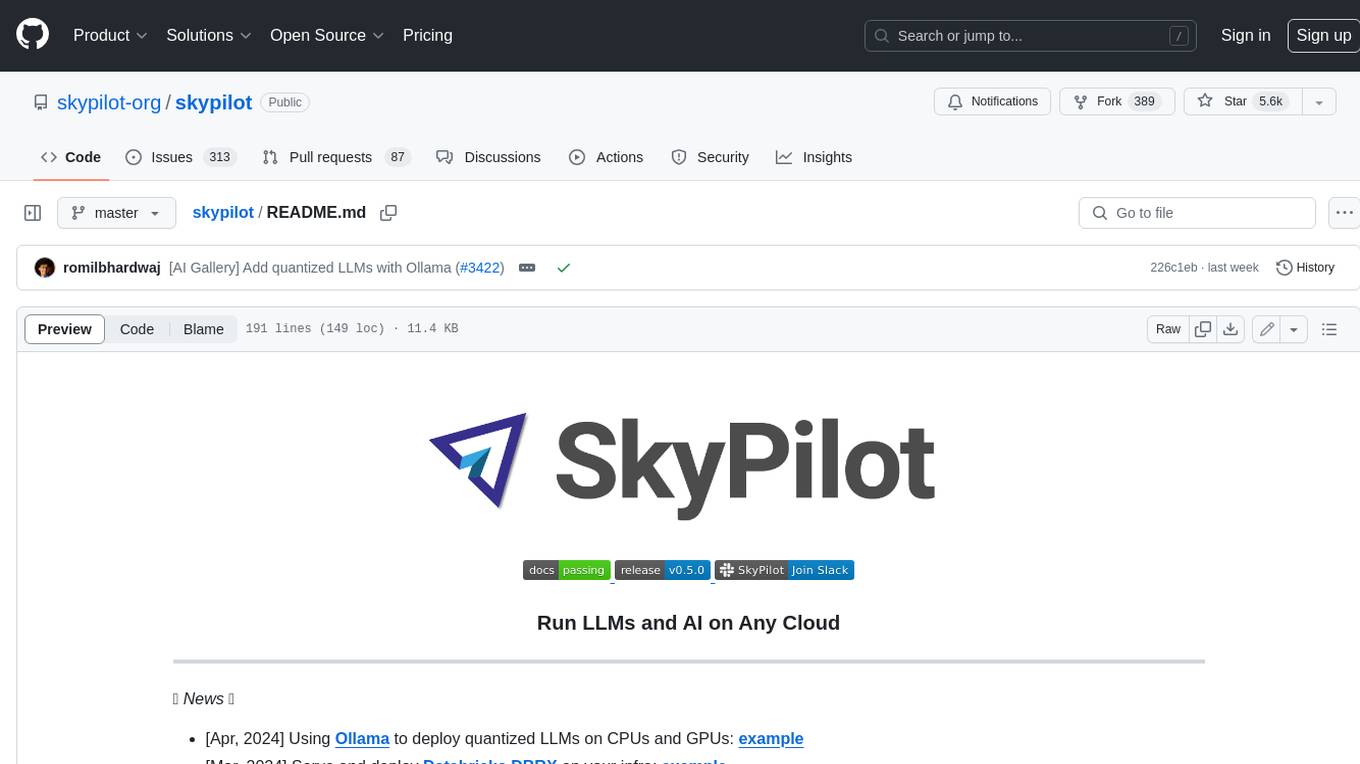
Task: Switch to the Issues tab
Action: (180, 157)
